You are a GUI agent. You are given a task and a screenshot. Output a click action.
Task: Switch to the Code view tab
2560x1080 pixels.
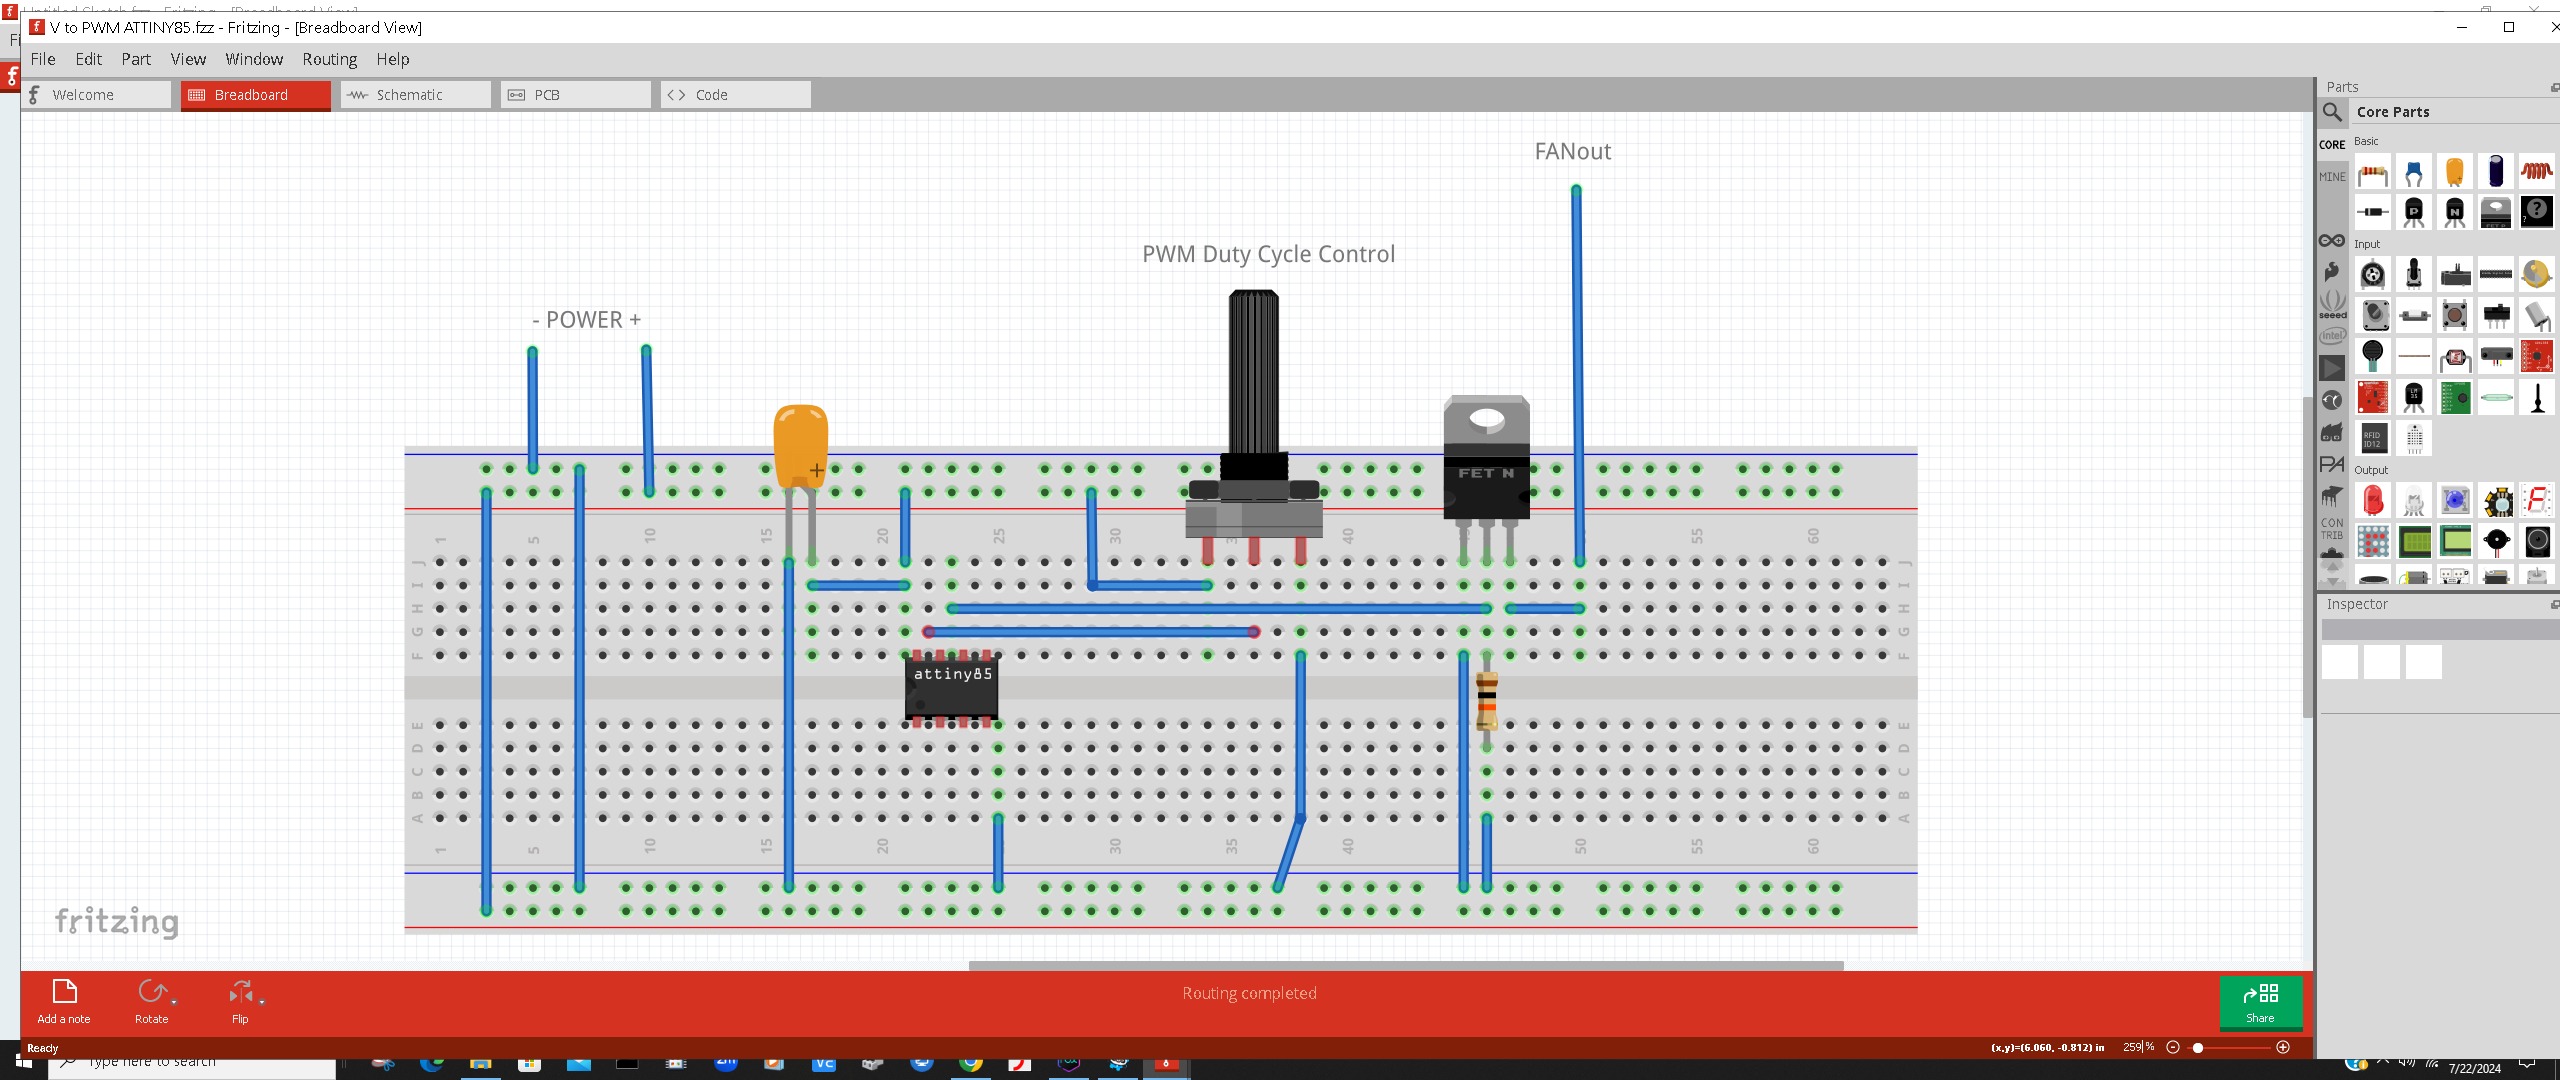736,95
